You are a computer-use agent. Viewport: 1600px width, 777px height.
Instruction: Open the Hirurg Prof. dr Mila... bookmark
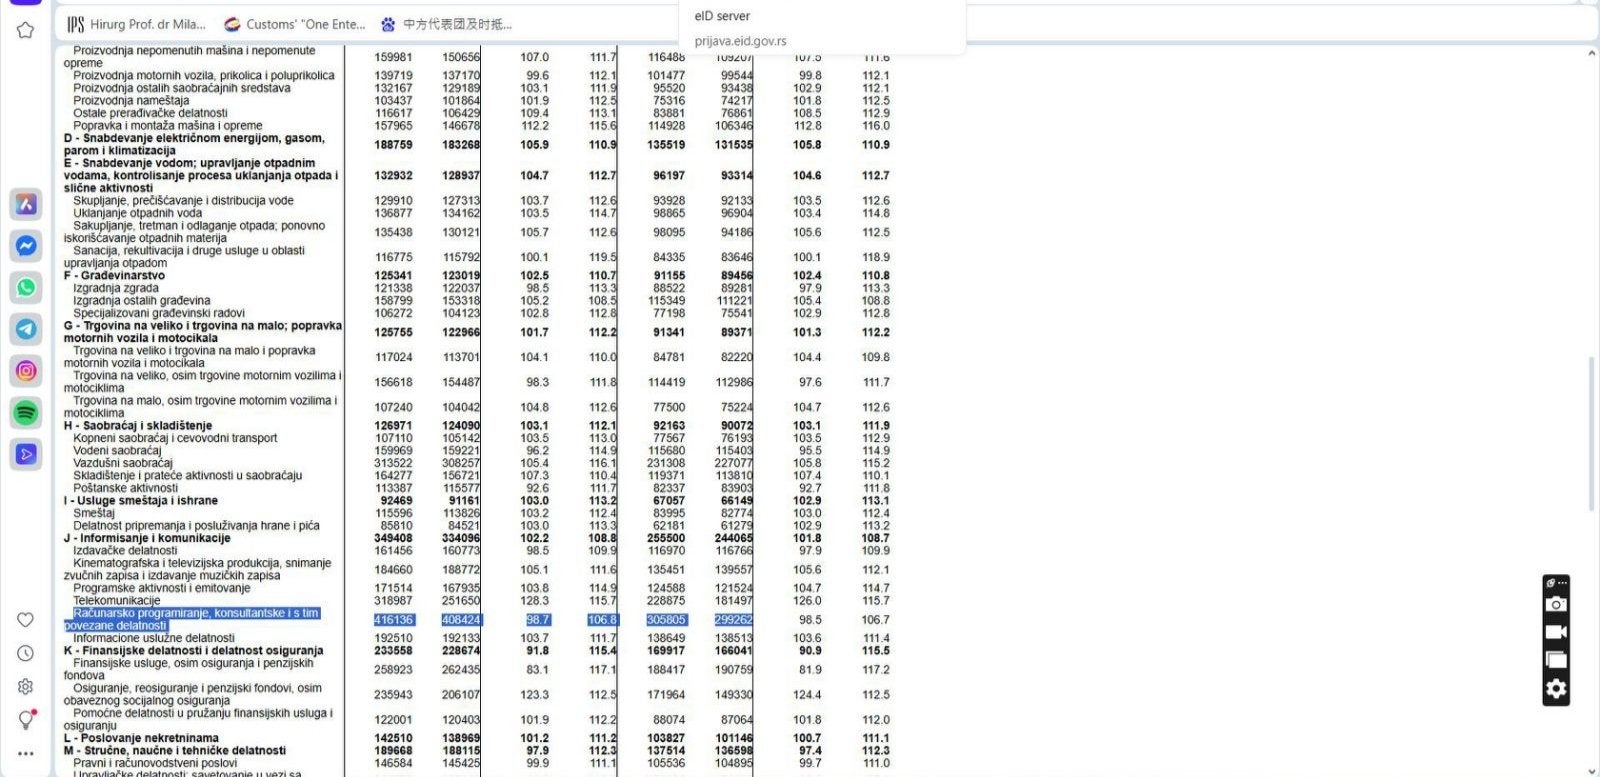click(x=136, y=24)
